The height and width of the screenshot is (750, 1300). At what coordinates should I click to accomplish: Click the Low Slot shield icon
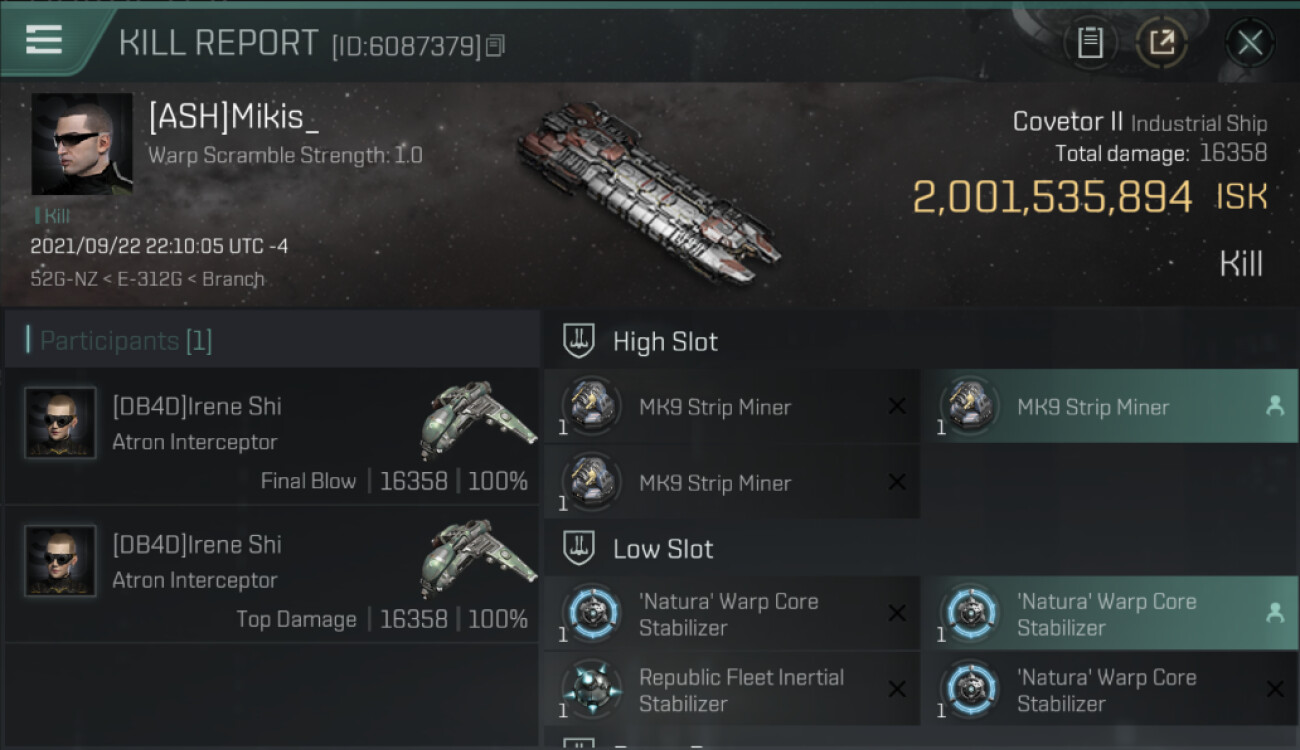click(580, 548)
